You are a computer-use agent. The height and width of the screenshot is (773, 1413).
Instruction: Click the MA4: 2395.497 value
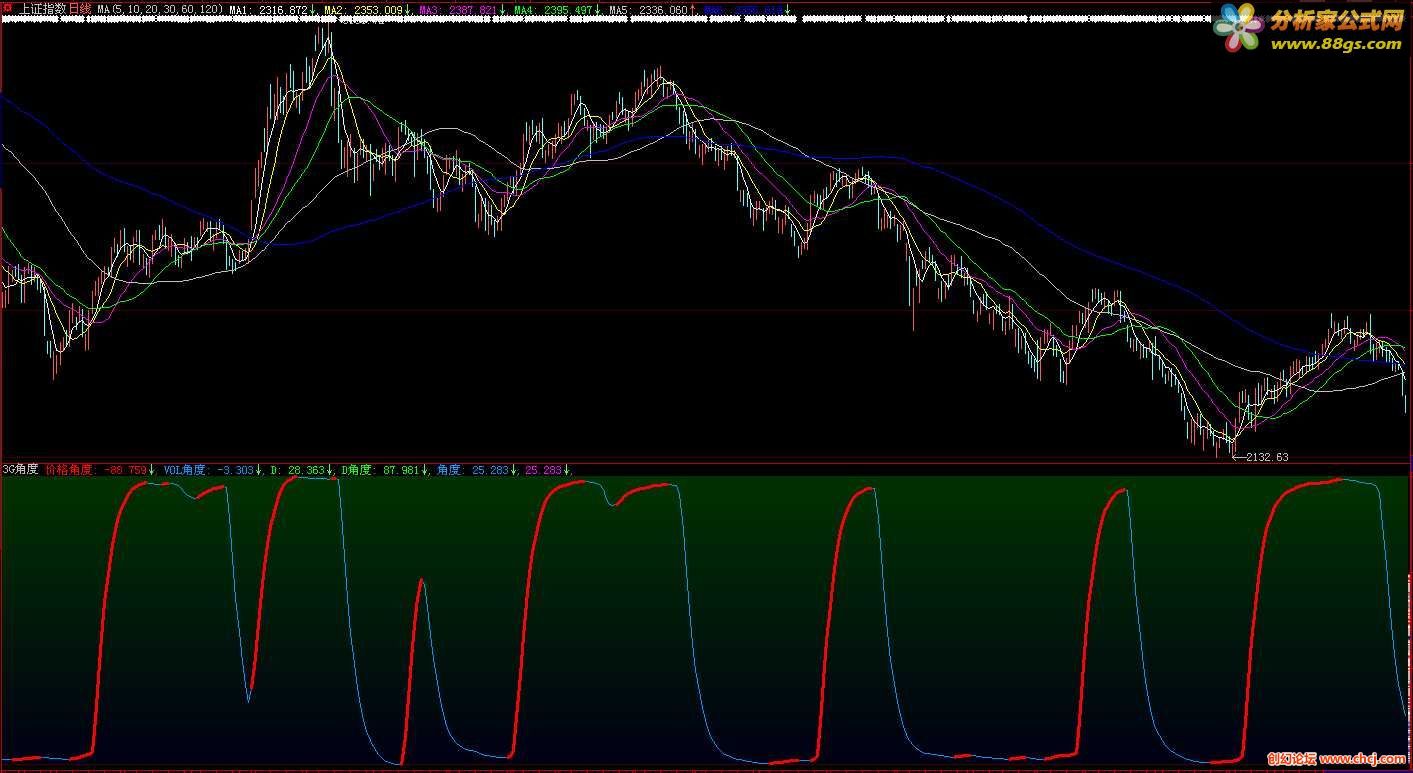555,10
